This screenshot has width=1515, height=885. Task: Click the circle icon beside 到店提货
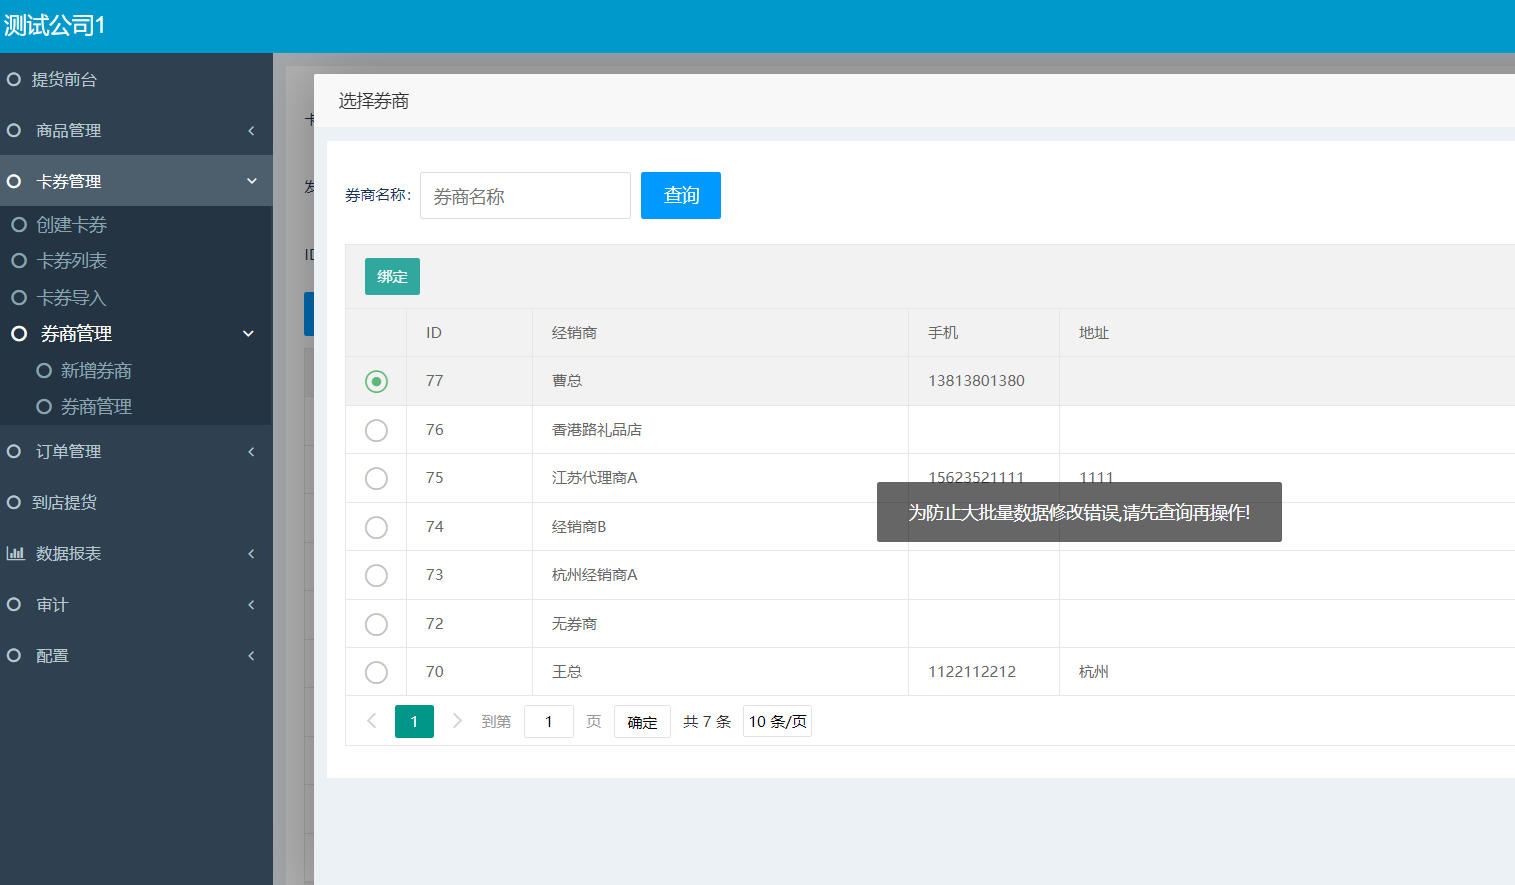[14, 502]
